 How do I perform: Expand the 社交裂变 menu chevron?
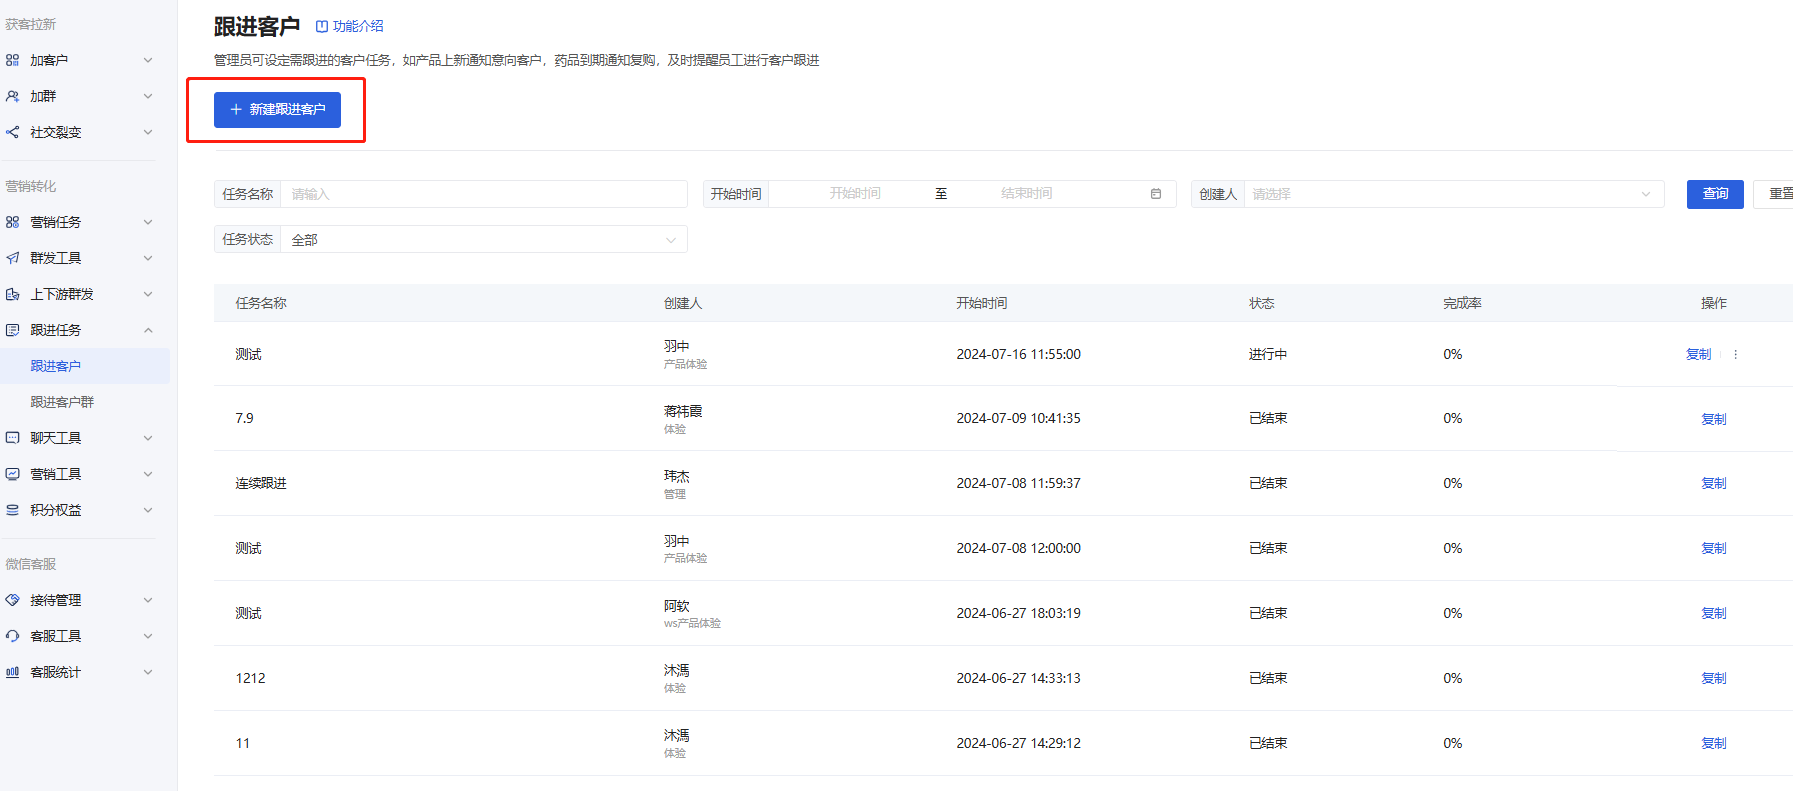pos(148,132)
